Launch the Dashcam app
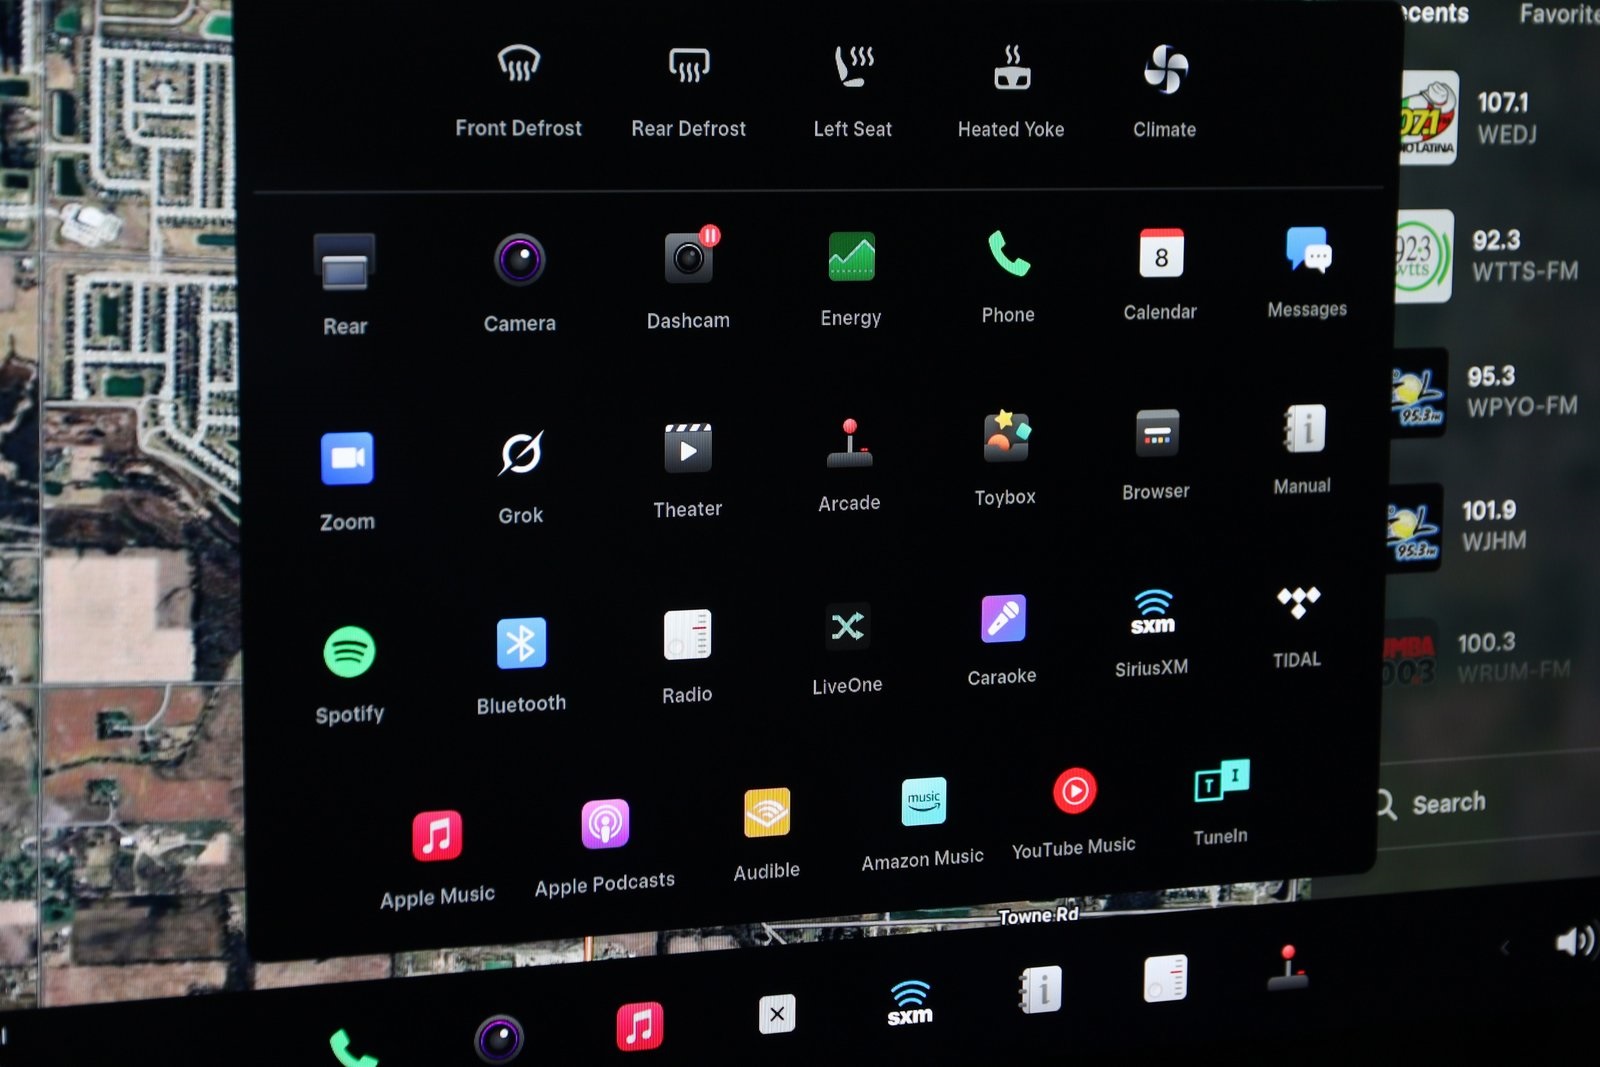Viewport: 1600px width, 1067px height. click(x=688, y=260)
